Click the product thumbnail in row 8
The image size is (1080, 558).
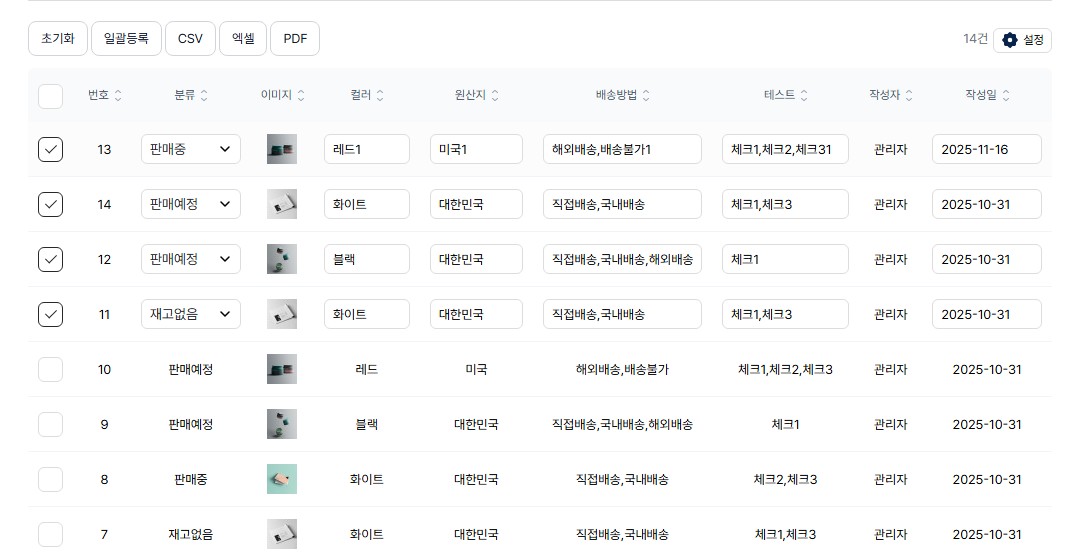(282, 479)
